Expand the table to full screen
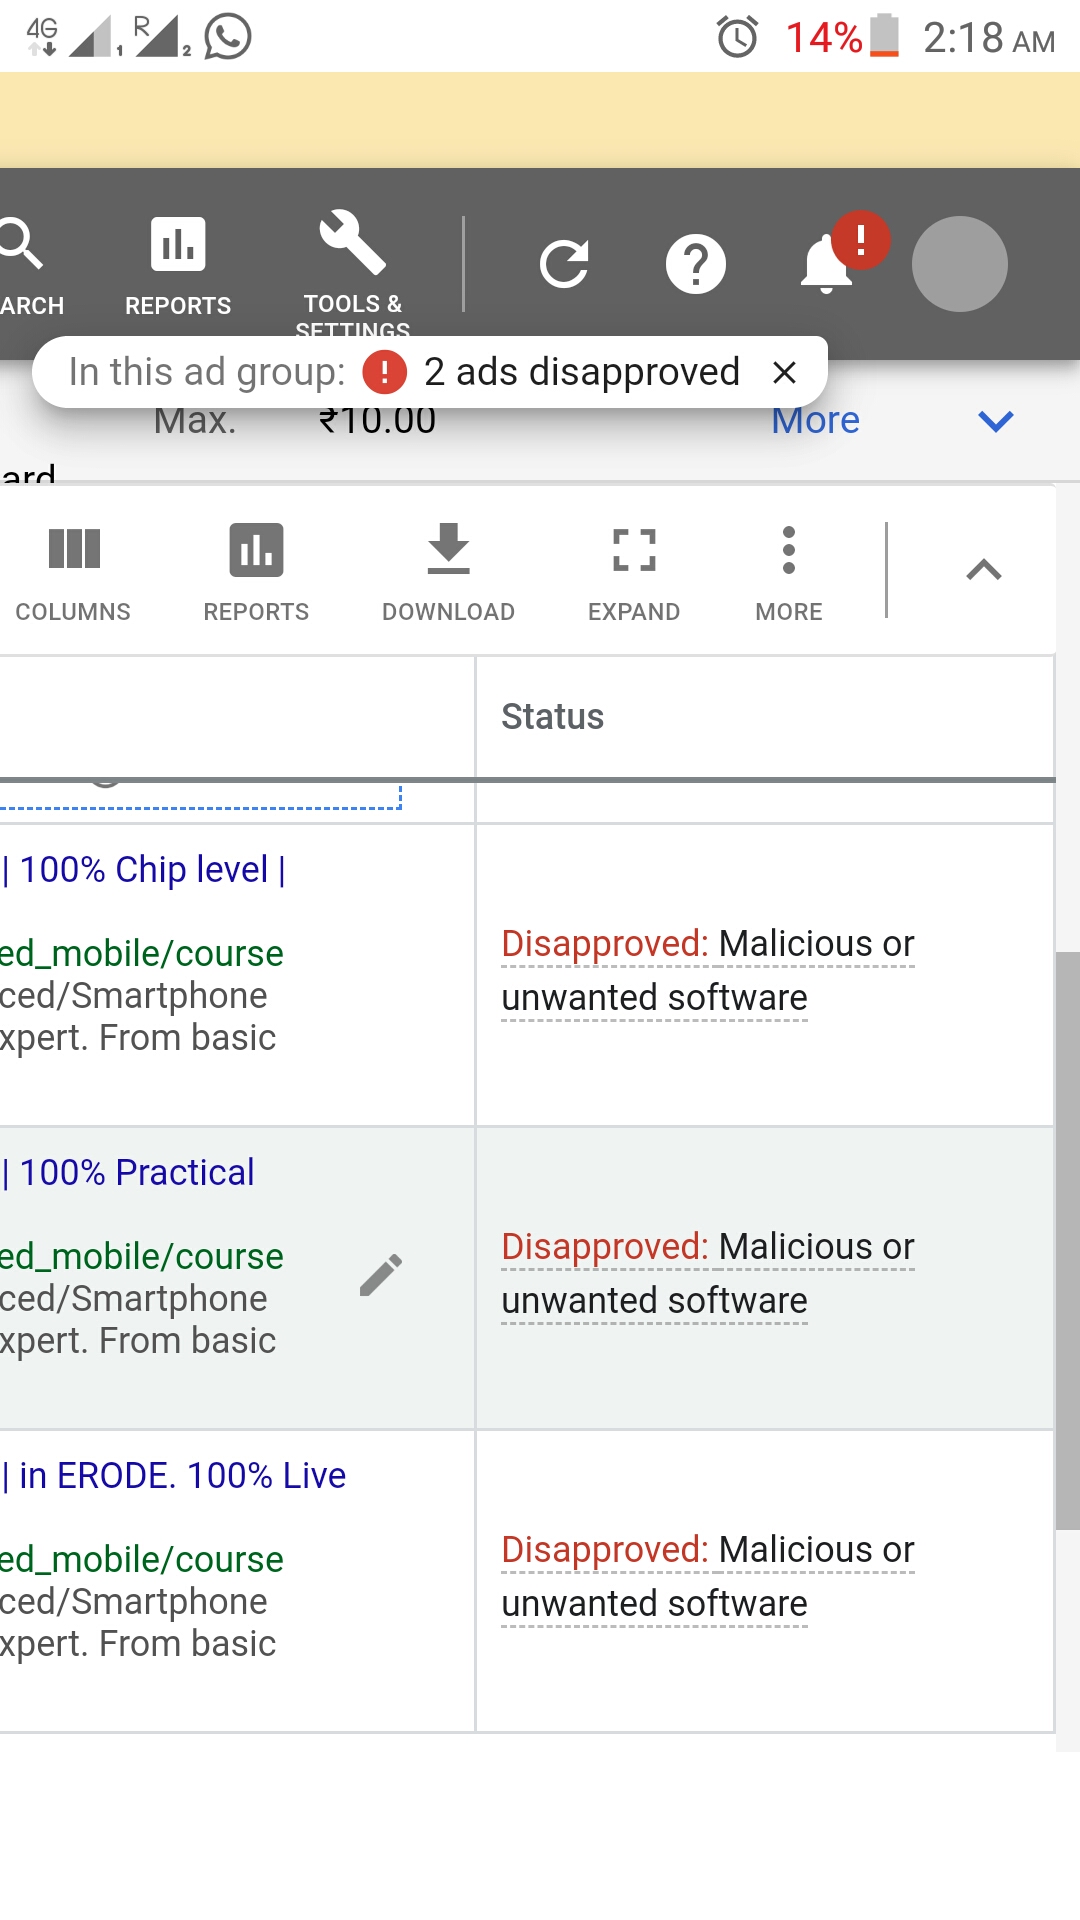Image resolution: width=1080 pixels, height=1920 pixels. coord(634,572)
